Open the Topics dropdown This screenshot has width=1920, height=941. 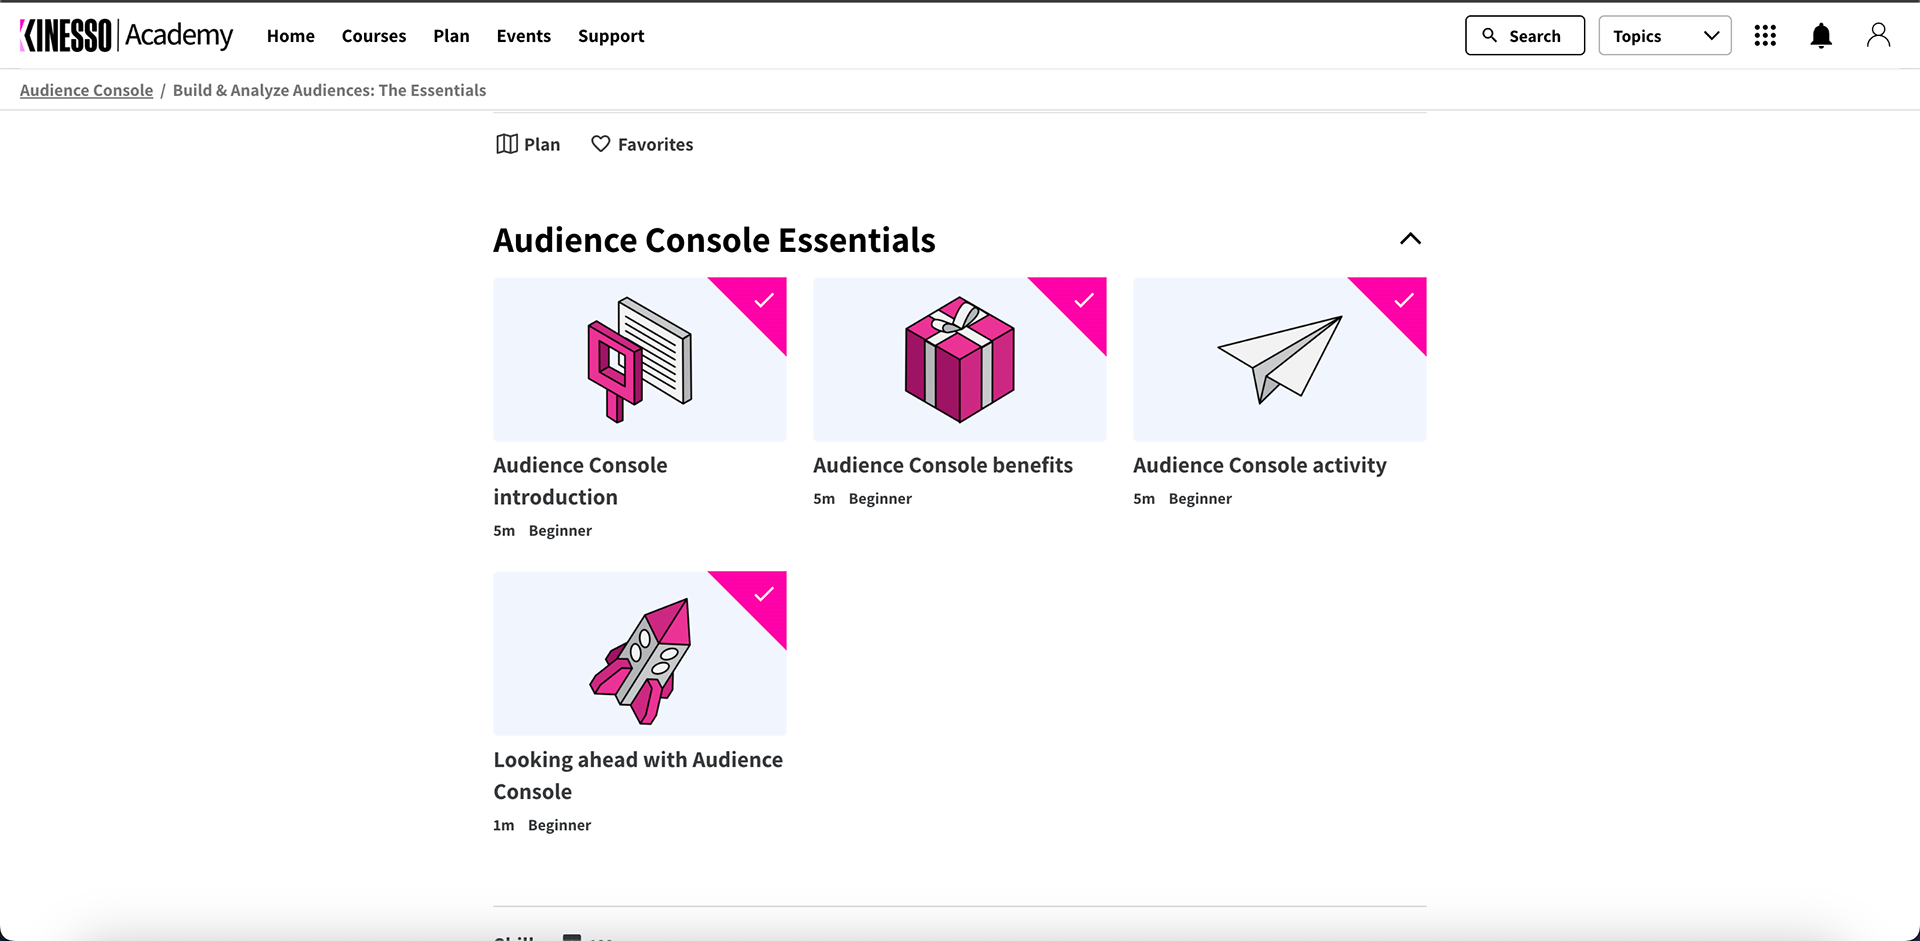(x=1665, y=35)
